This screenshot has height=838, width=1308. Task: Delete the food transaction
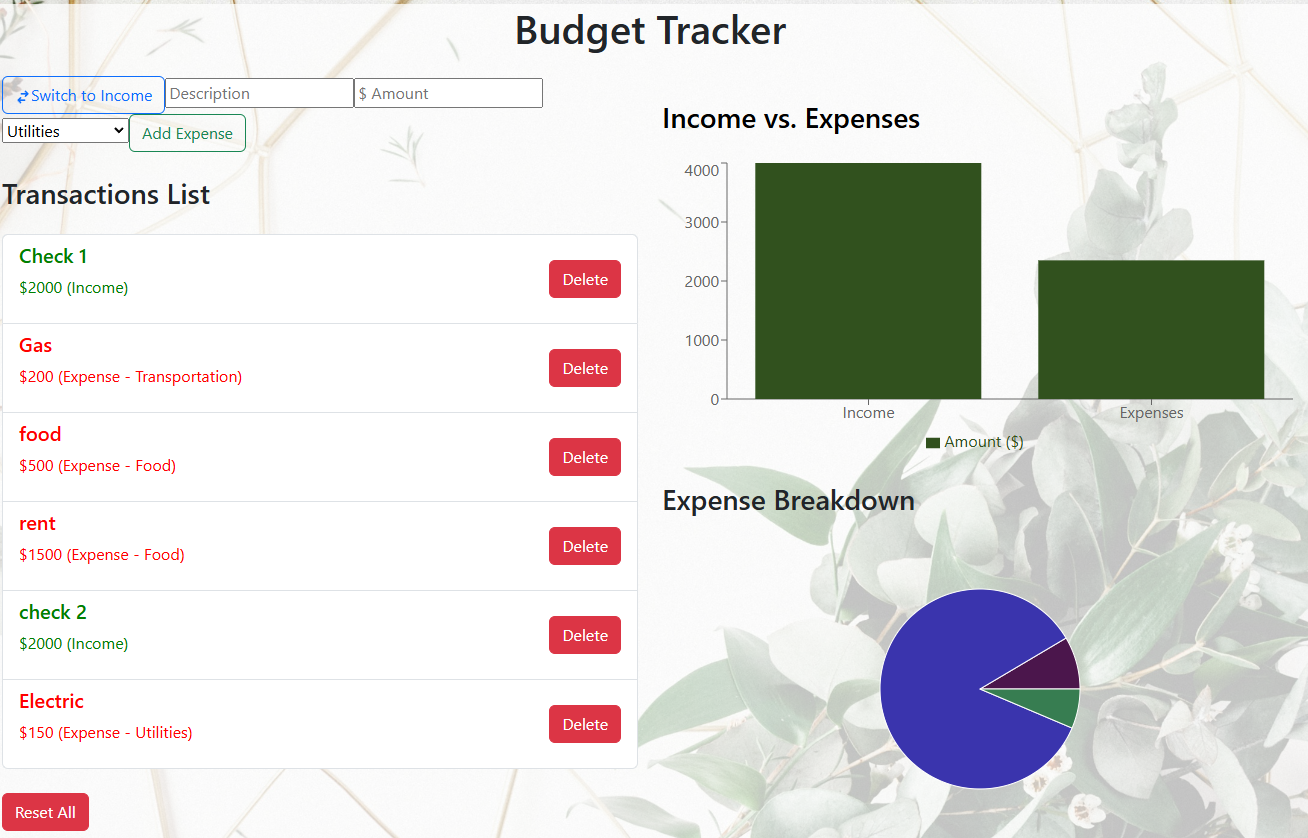click(585, 457)
